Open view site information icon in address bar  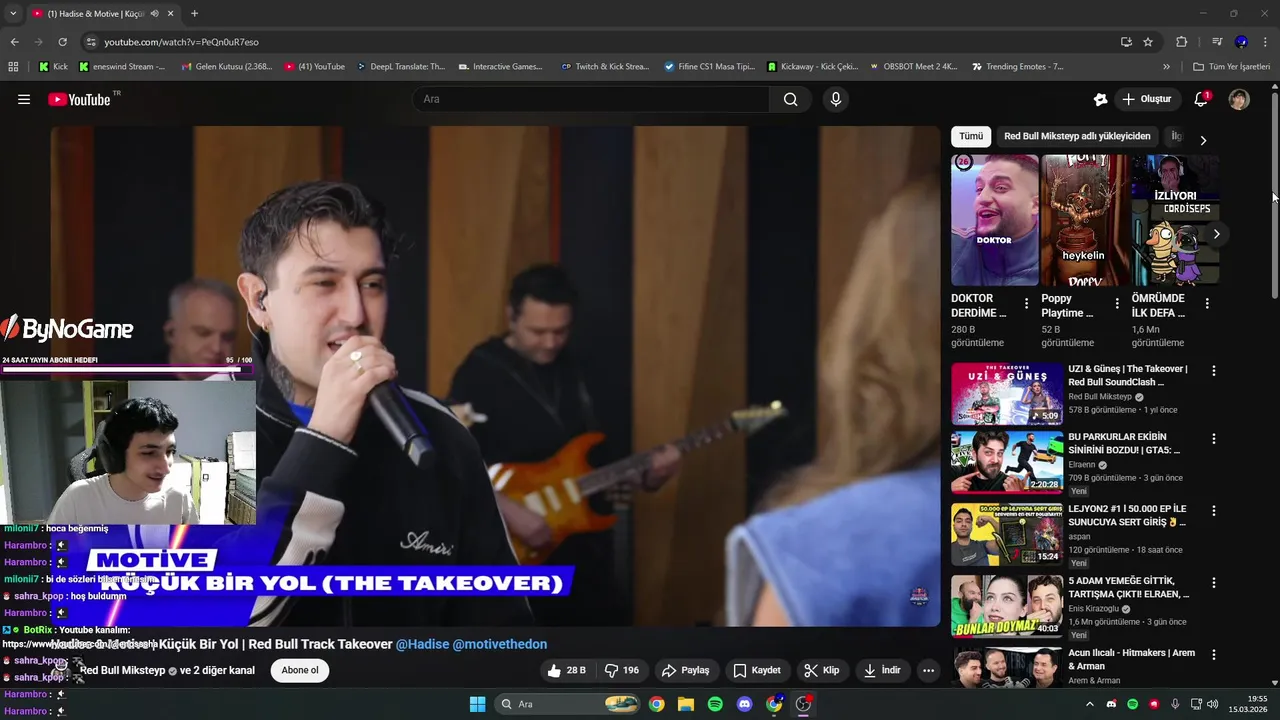pyautogui.click(x=91, y=42)
